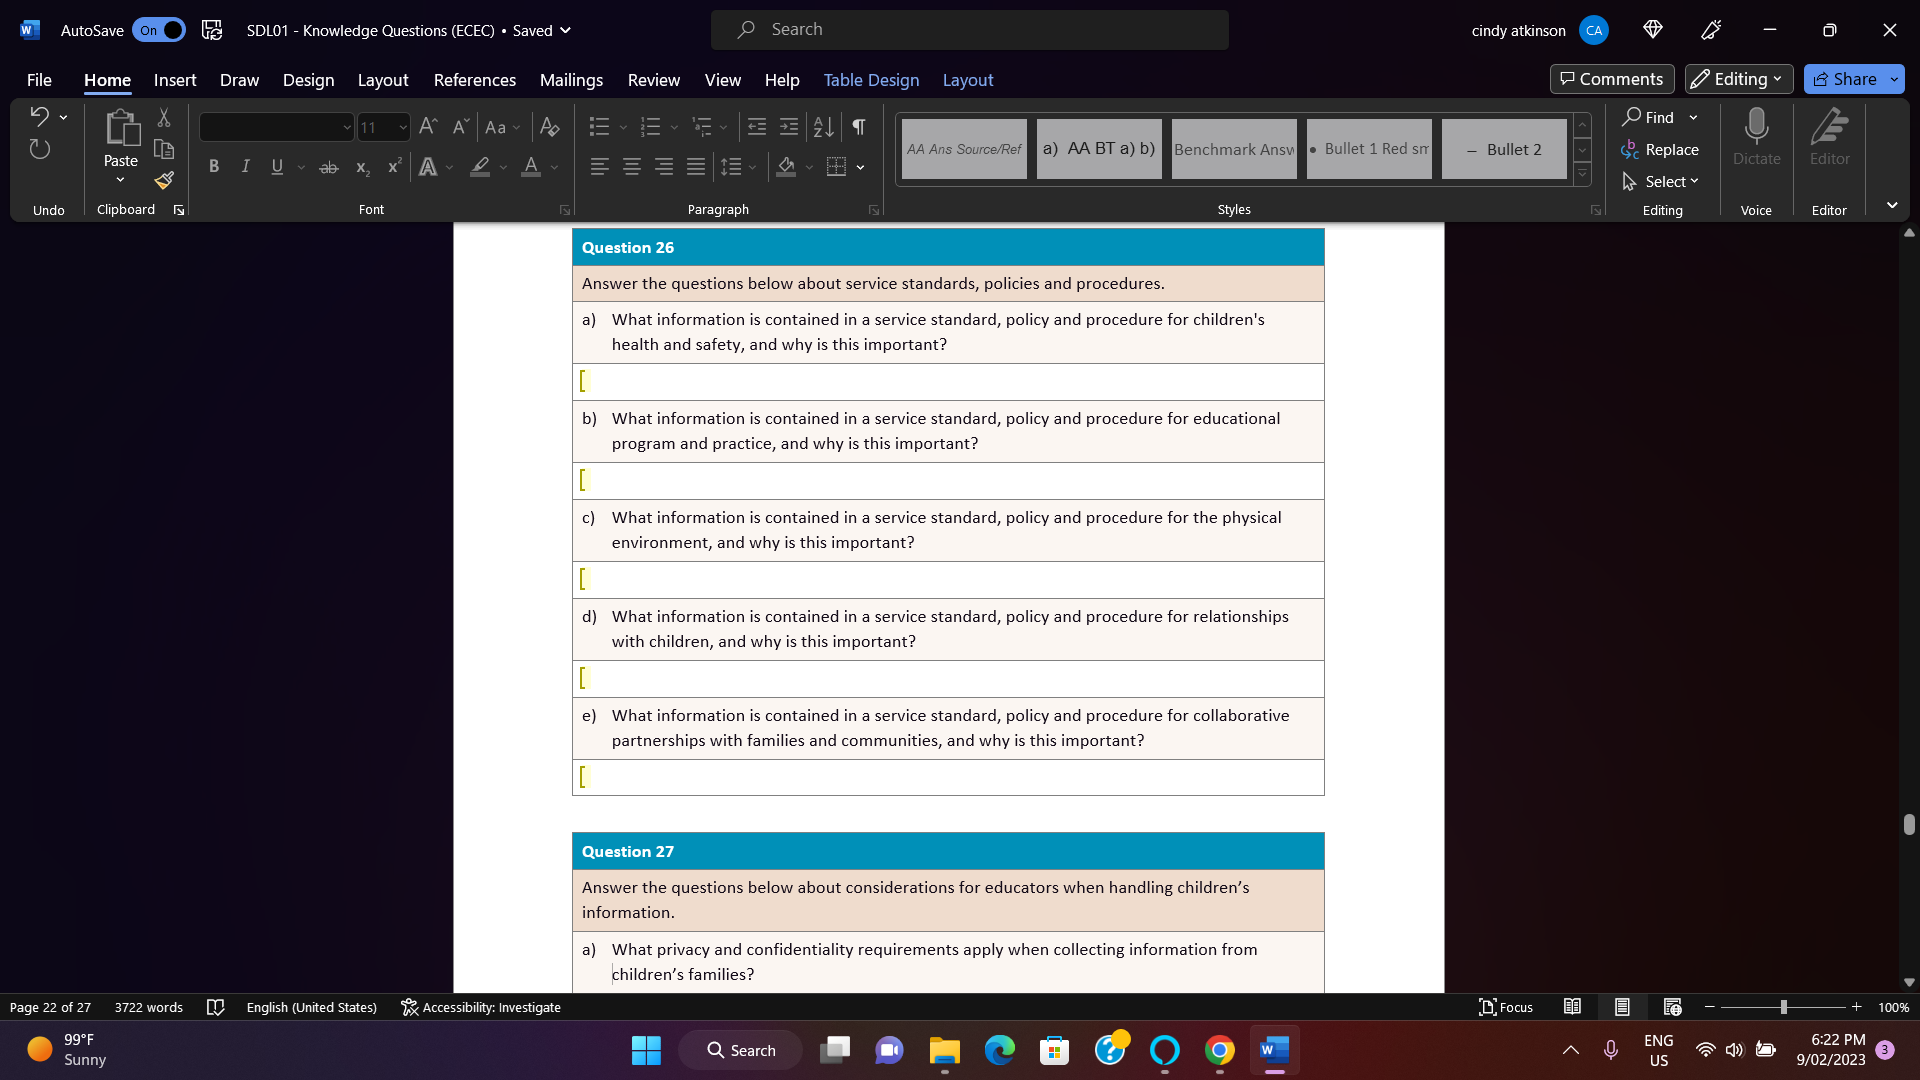Toggle paragraph marks visibility
The height and width of the screenshot is (1080, 1920).
(858, 127)
